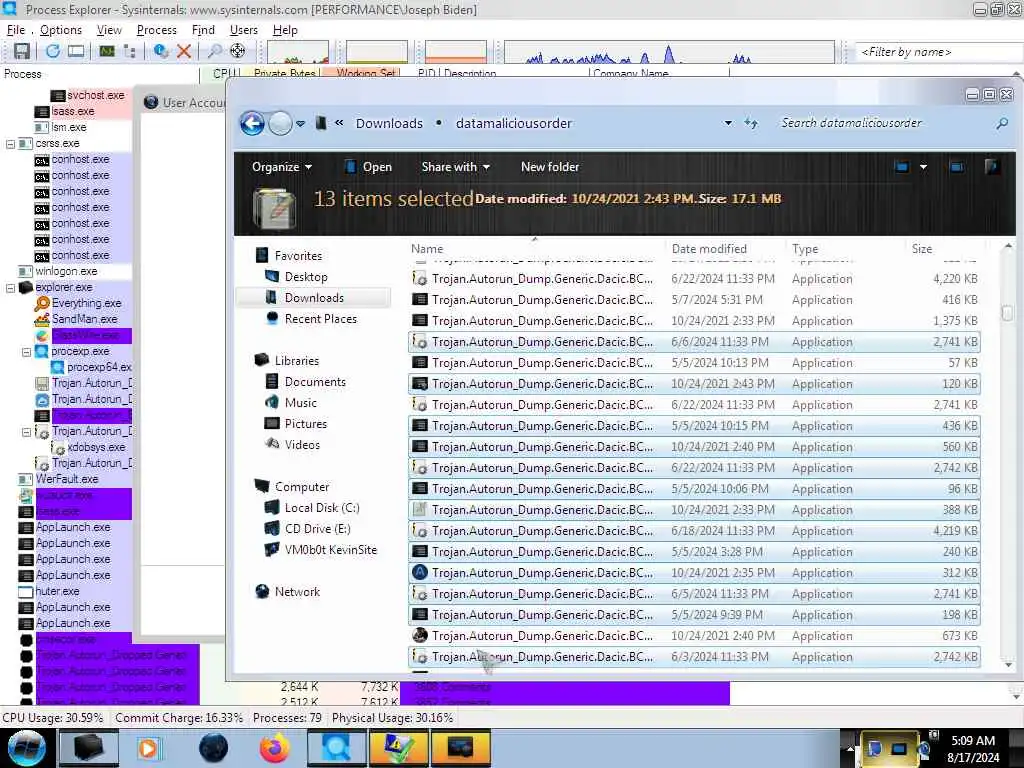Click the Save icon in Process Explorer toolbar
This screenshot has height=768, width=1024.
[22, 52]
